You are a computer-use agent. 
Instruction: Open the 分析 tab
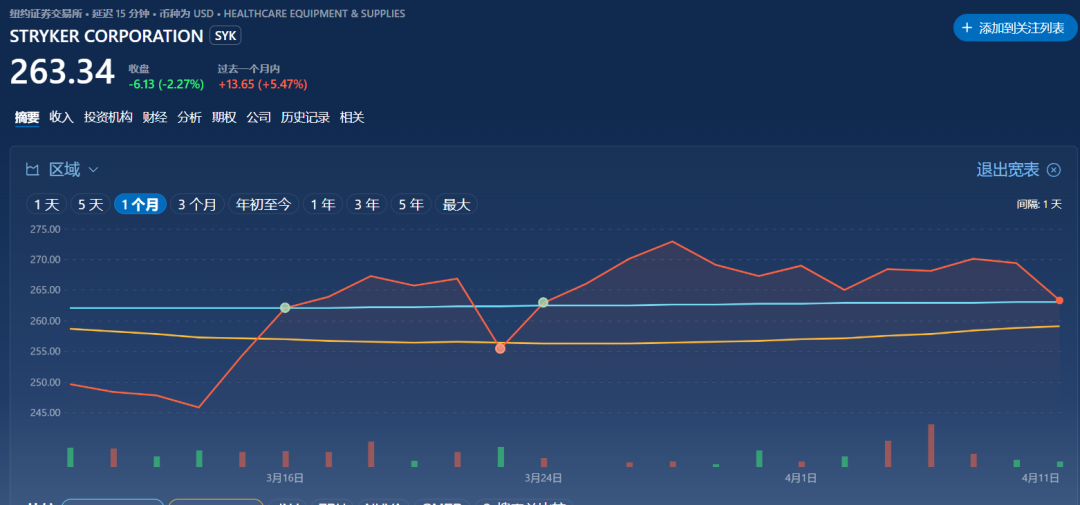[x=189, y=117]
